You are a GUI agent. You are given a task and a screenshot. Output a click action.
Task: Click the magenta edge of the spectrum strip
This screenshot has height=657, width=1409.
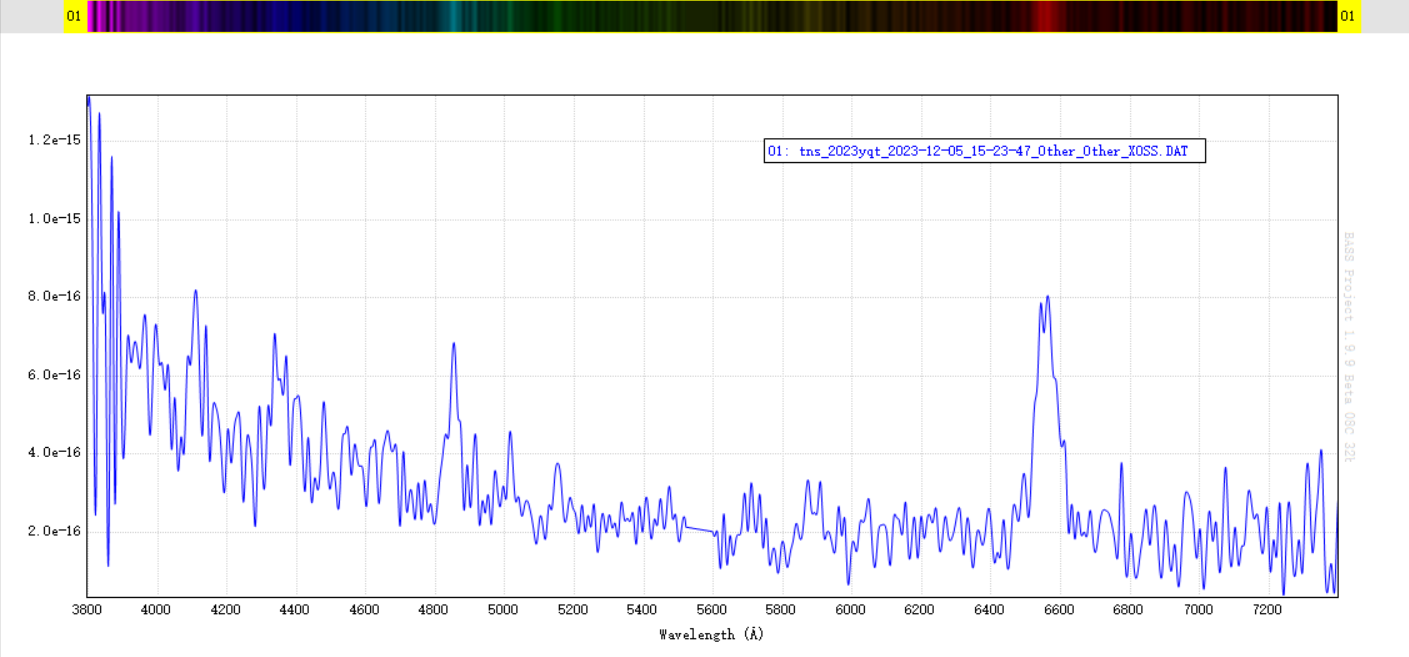(93, 16)
